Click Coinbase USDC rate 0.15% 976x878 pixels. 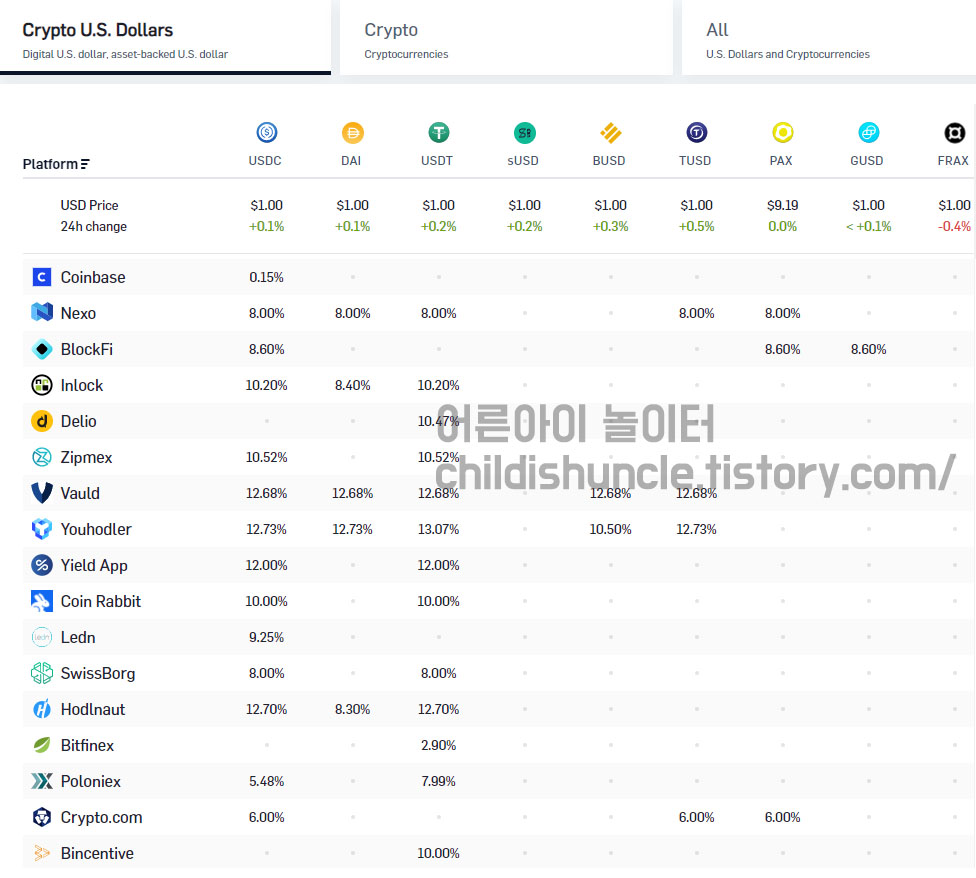point(266,277)
